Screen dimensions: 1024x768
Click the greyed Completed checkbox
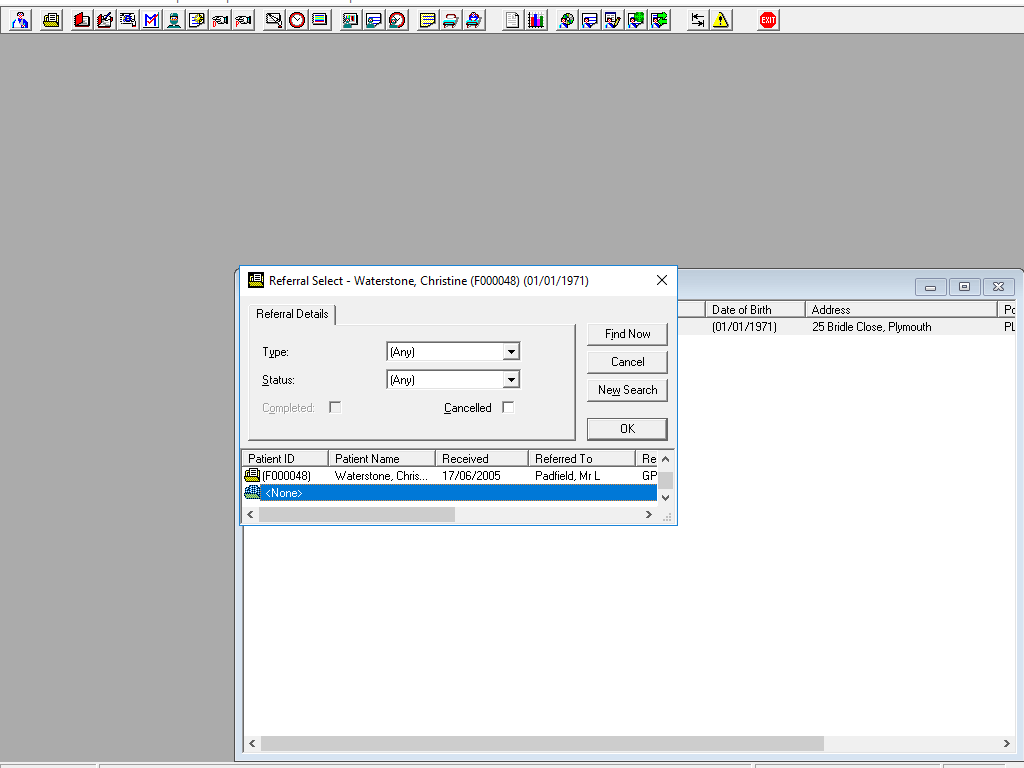point(335,408)
